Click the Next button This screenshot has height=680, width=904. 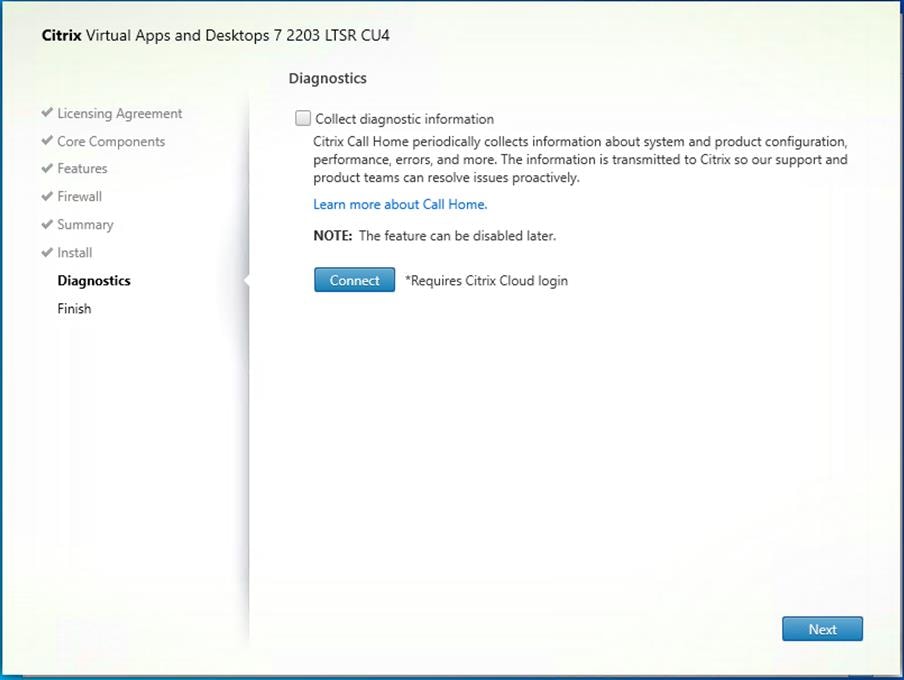(x=822, y=629)
